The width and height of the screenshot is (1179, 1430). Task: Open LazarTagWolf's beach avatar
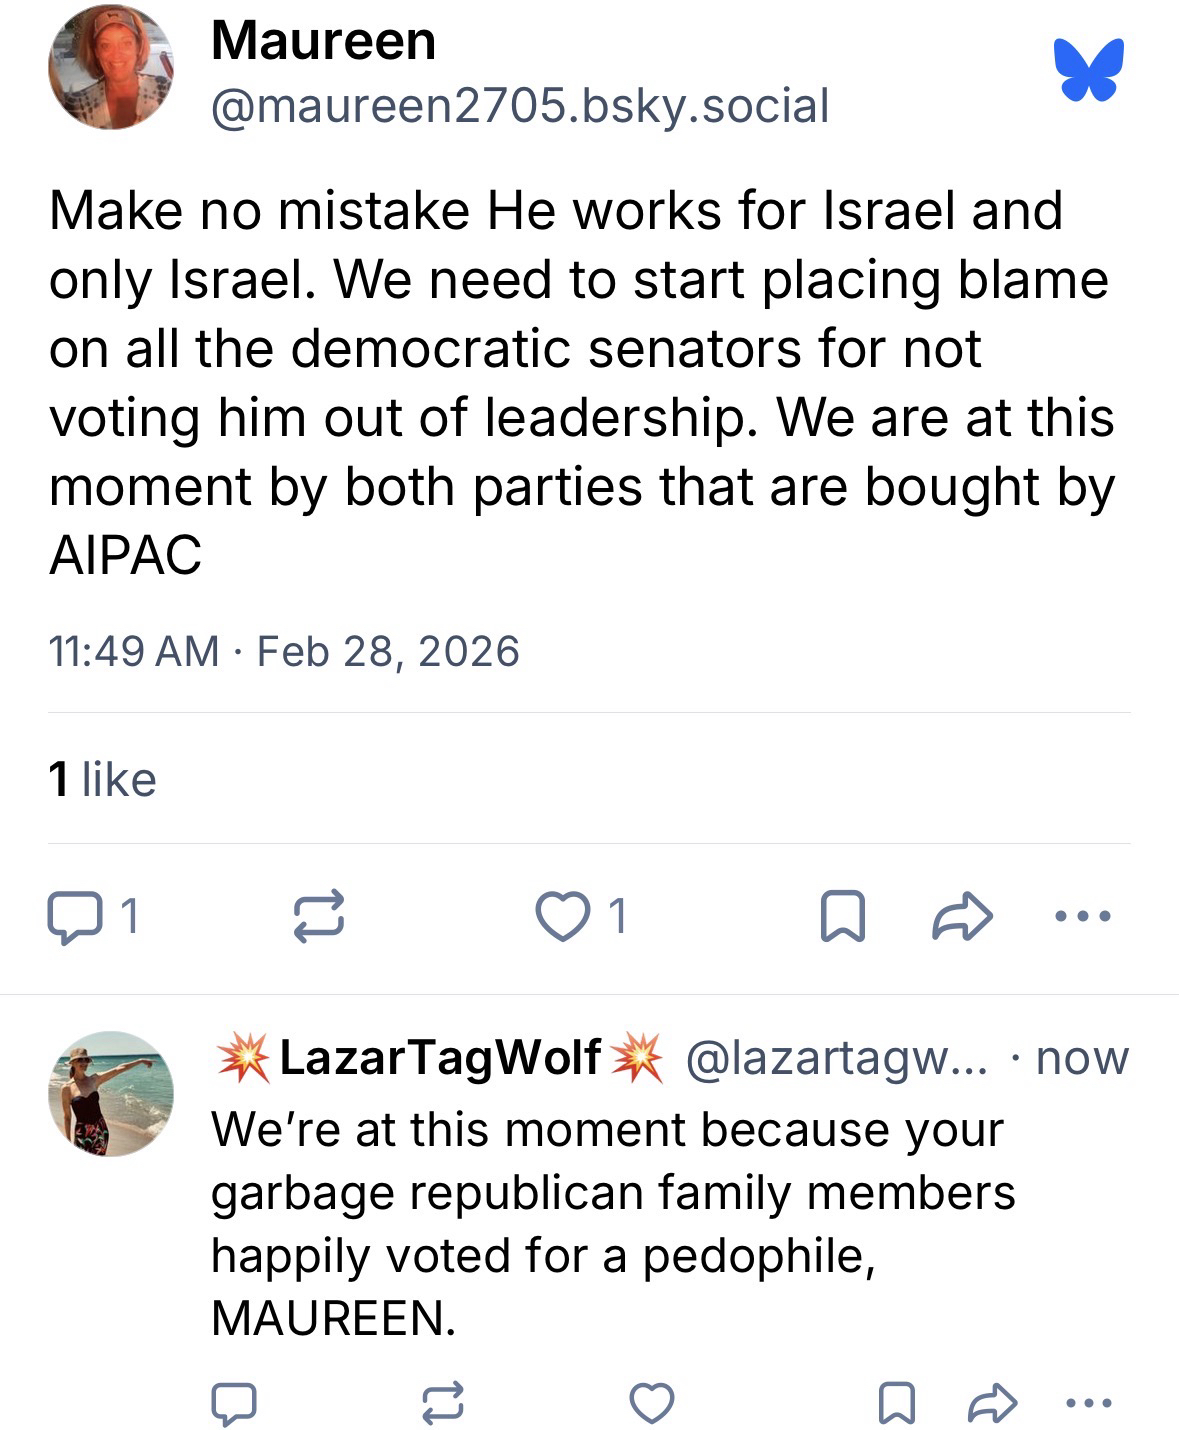[x=110, y=1093]
